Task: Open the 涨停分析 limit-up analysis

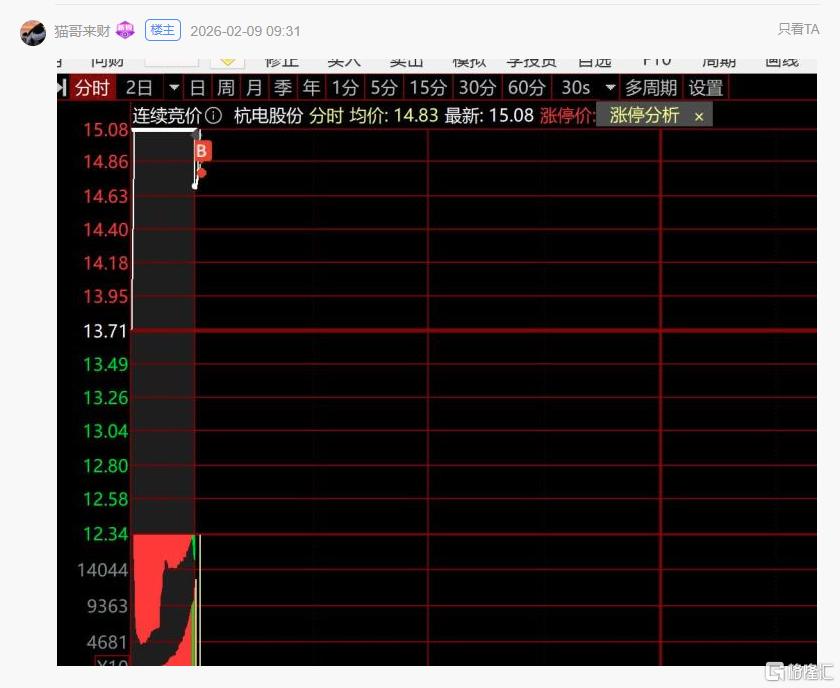Action: tap(644, 115)
